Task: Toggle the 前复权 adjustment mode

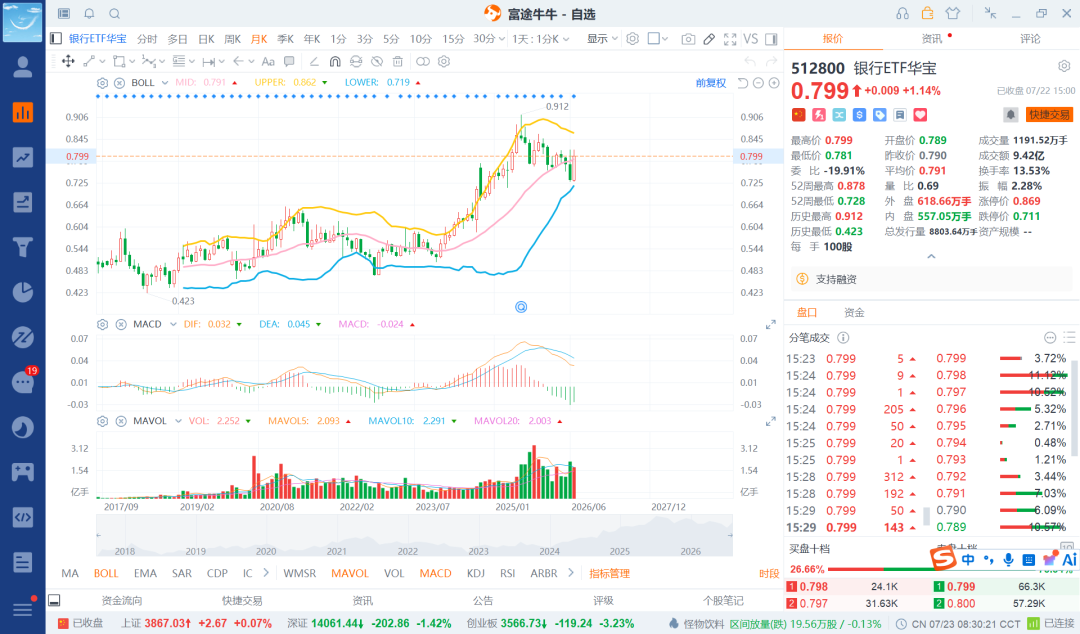Action: [711, 83]
